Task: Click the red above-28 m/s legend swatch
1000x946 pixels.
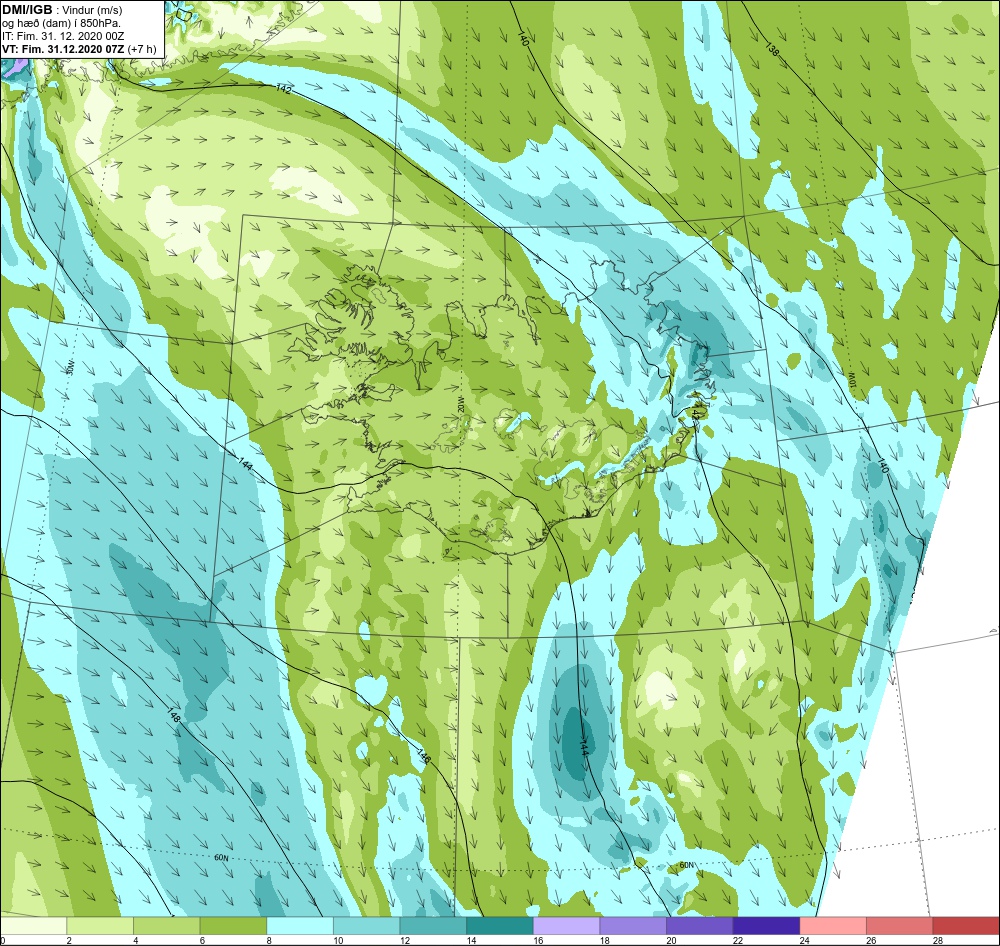Action: [966, 926]
